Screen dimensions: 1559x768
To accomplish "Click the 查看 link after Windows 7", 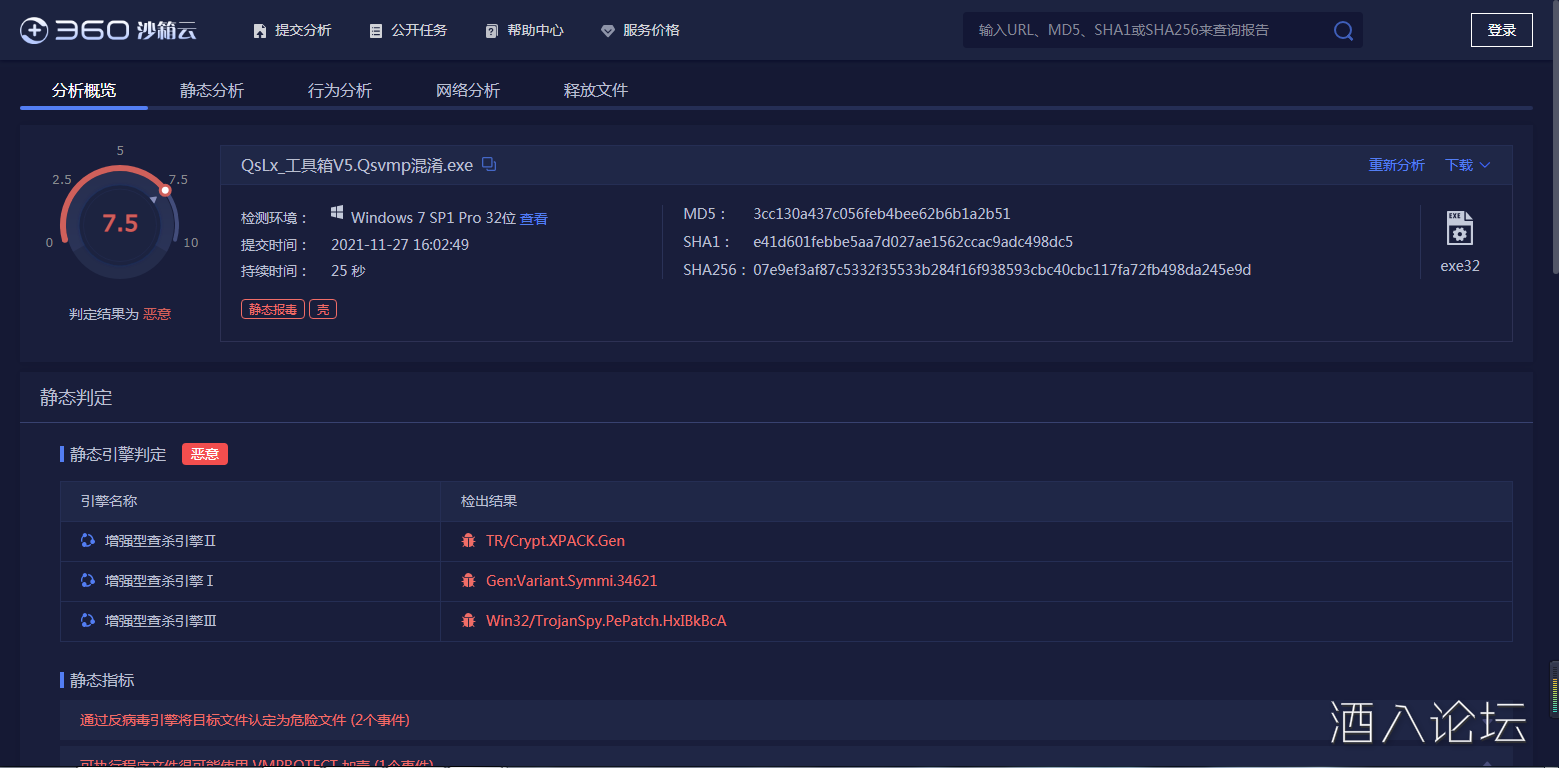I will tap(533, 219).
